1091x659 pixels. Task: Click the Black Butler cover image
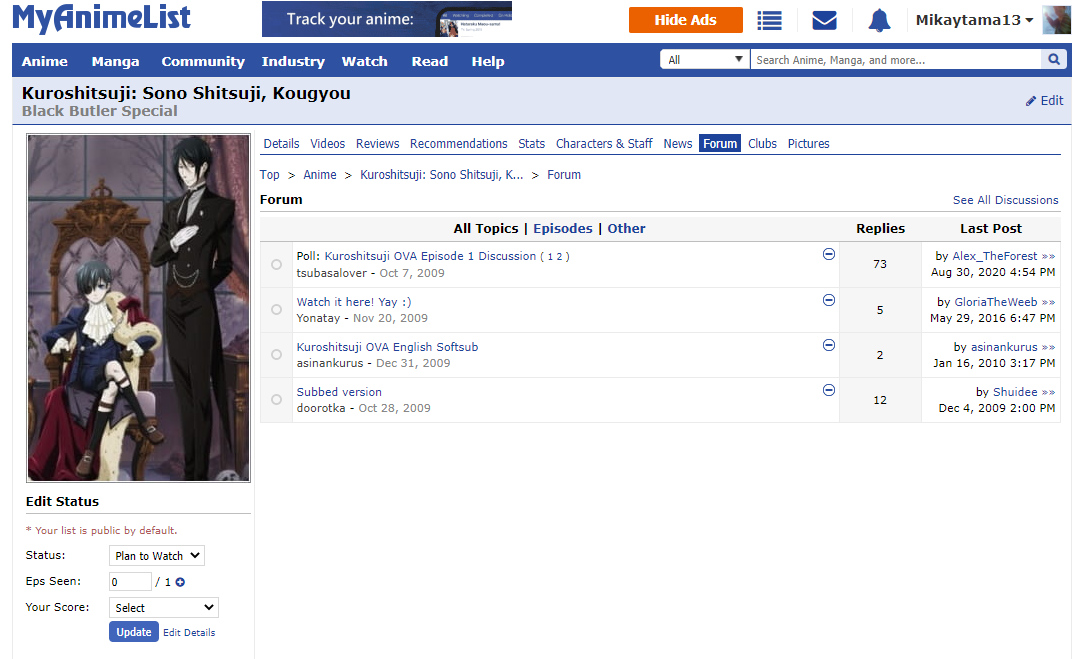click(139, 308)
